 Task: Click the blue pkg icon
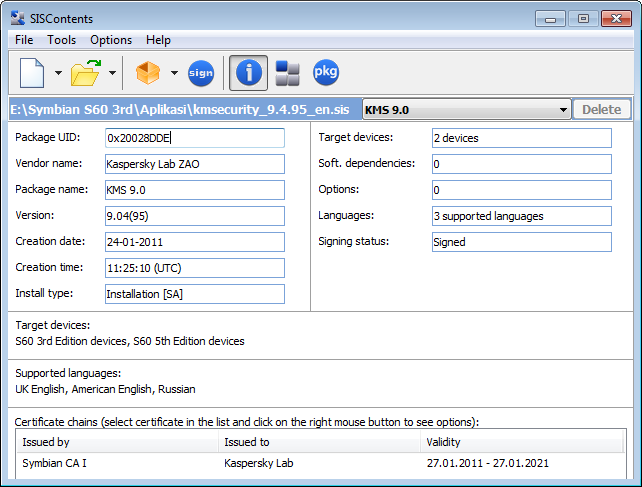point(326,72)
